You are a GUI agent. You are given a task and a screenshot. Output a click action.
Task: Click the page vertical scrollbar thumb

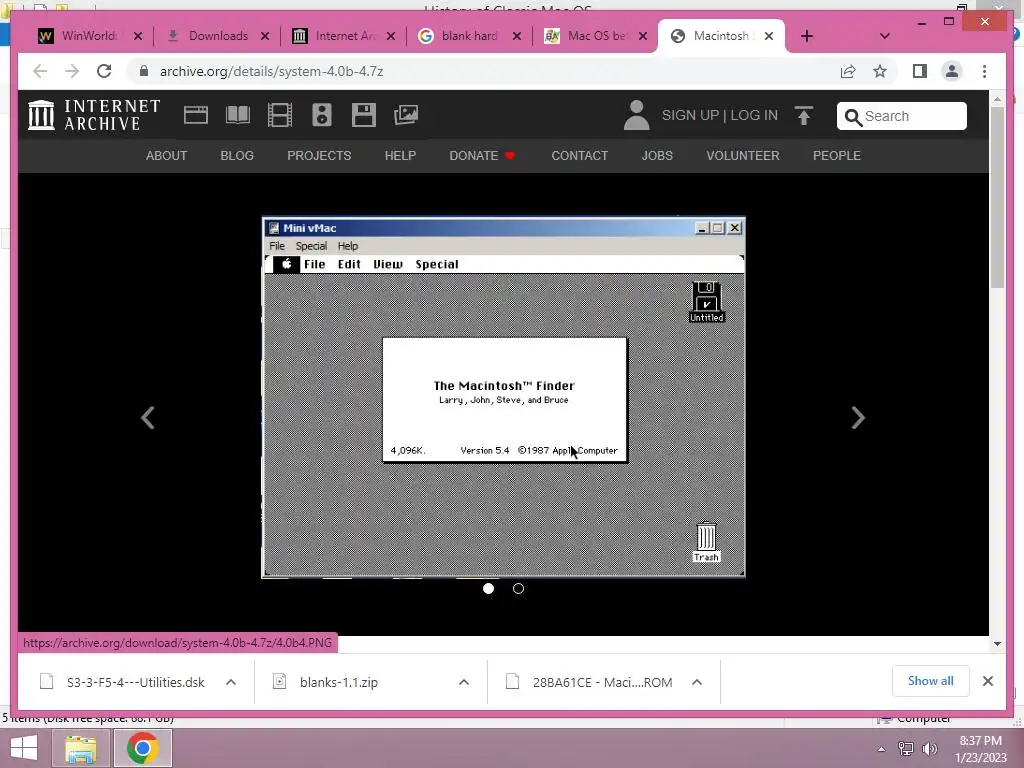[x=997, y=197]
